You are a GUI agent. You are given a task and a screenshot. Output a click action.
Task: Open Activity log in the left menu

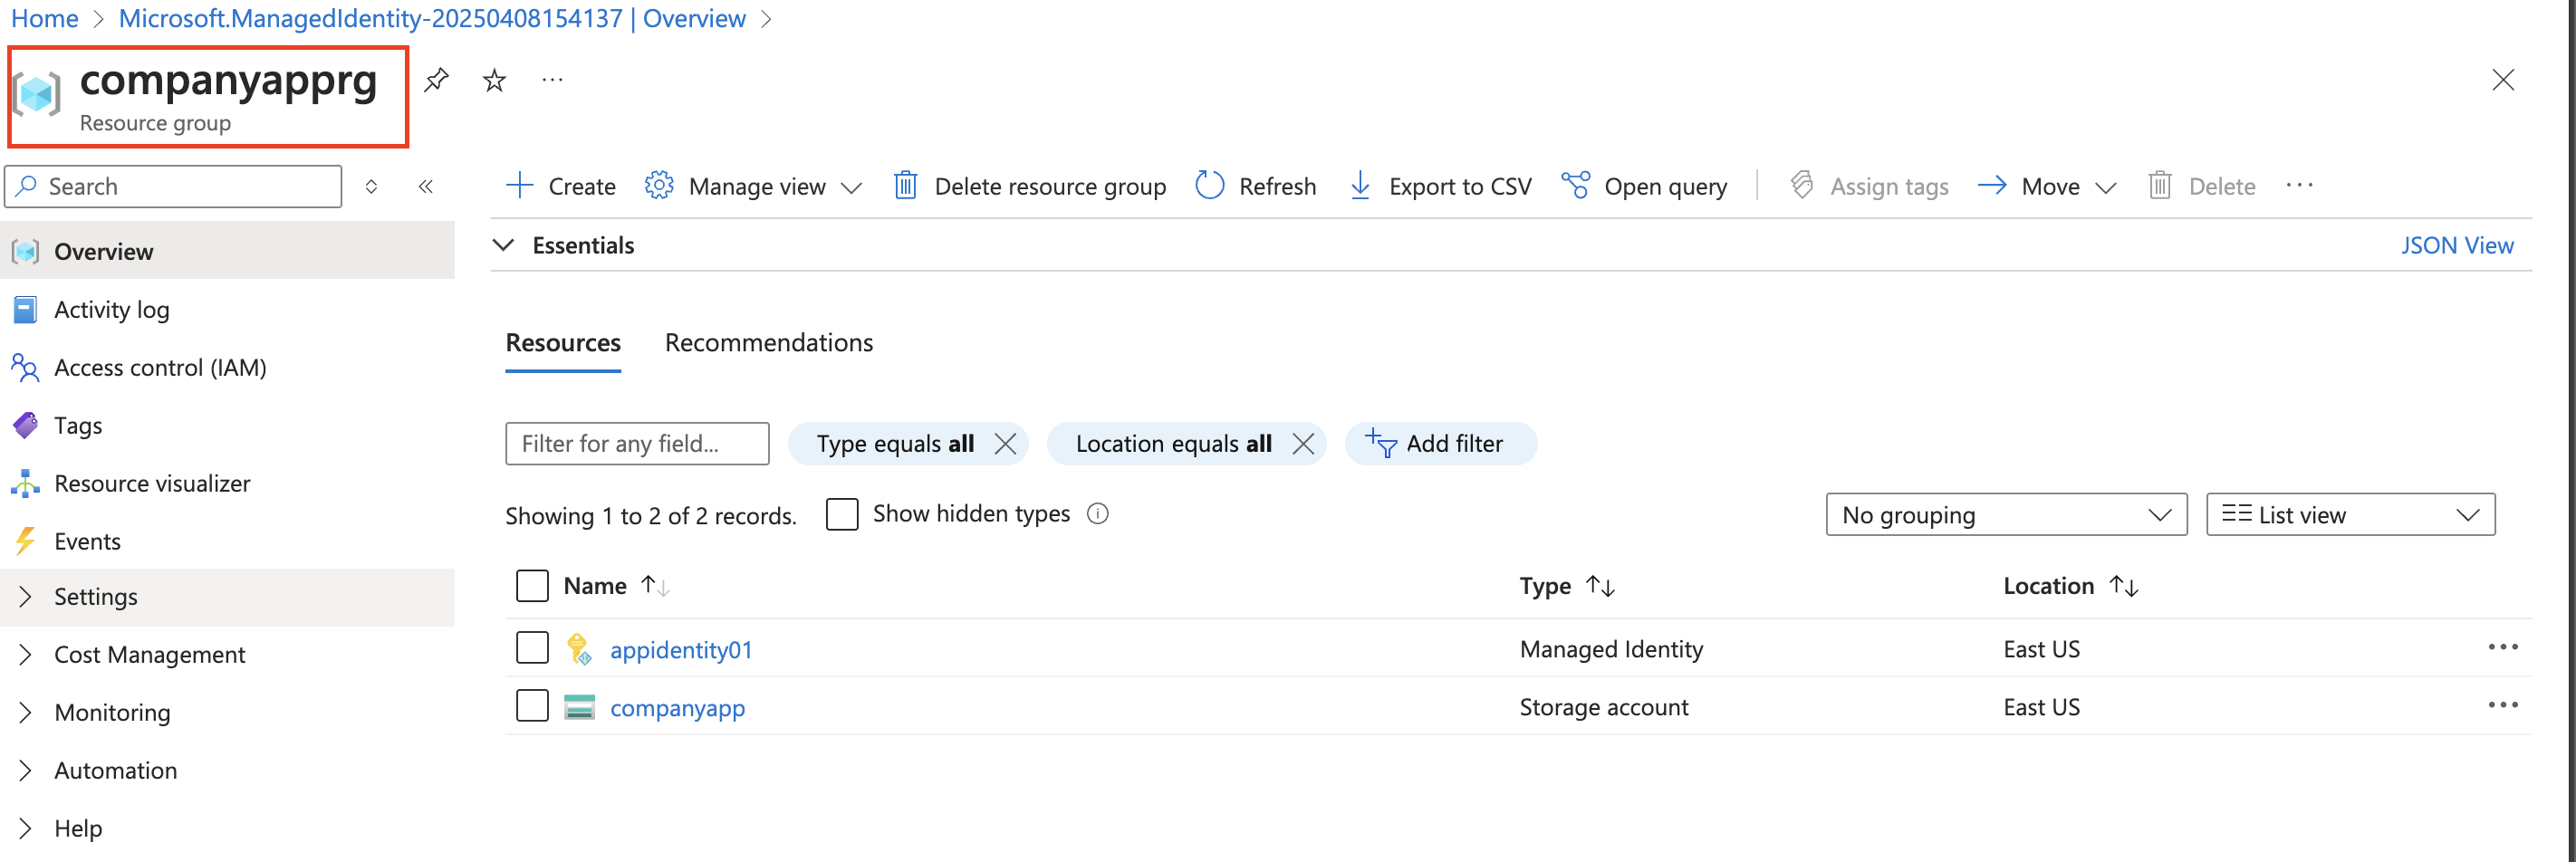[228, 309]
